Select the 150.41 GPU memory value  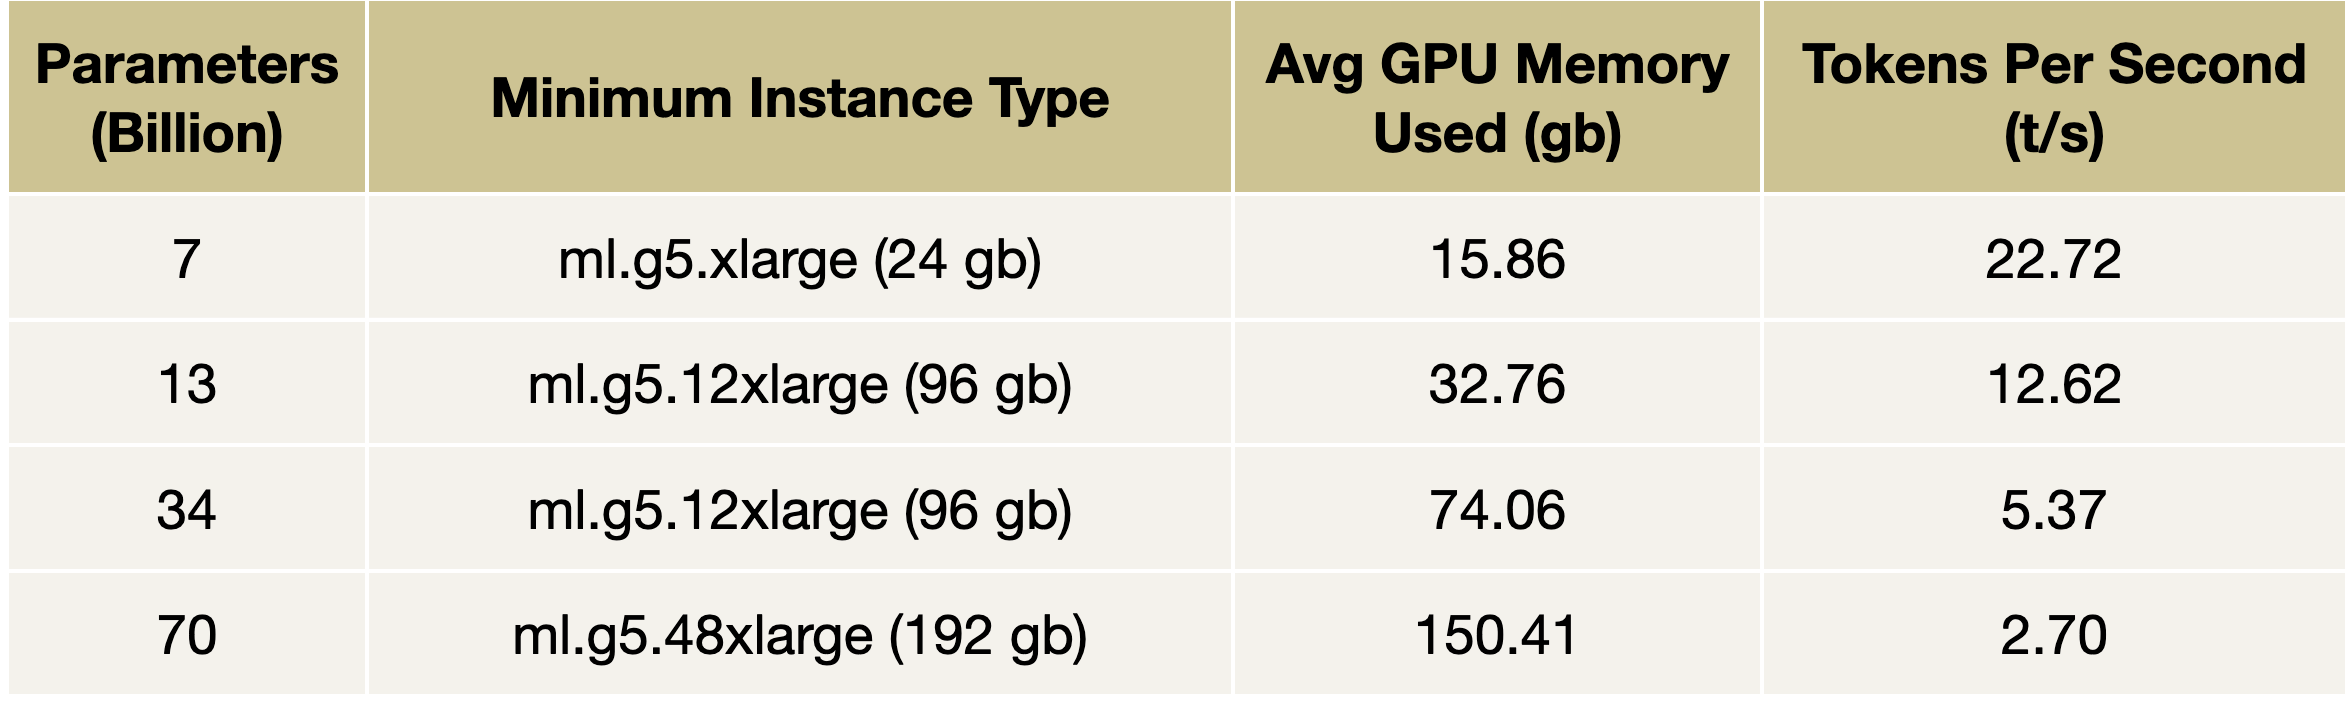1497,635
